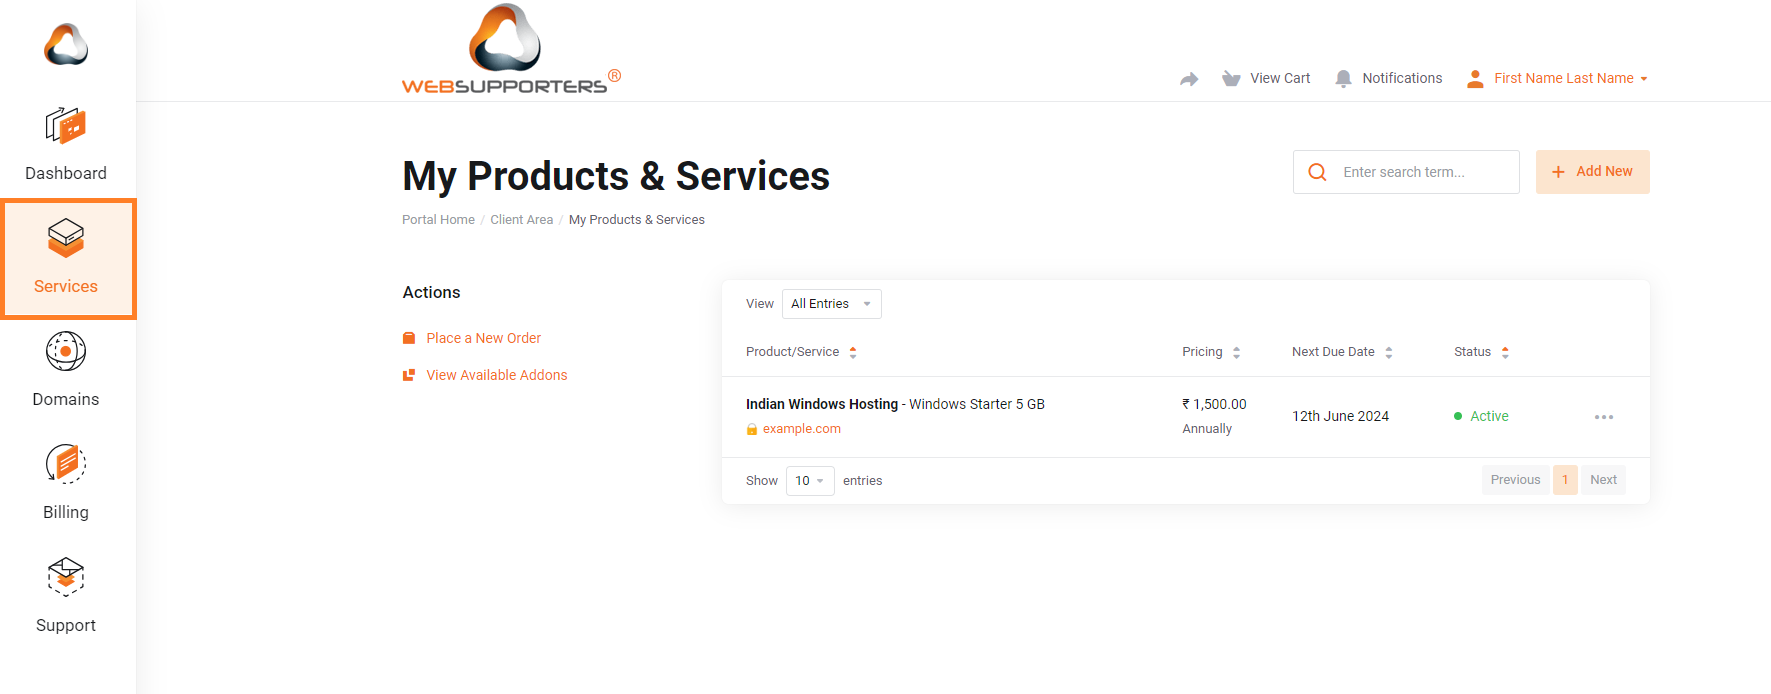This screenshot has width=1771, height=694.
Task: Open the Billing sidebar icon
Action: (x=66, y=465)
